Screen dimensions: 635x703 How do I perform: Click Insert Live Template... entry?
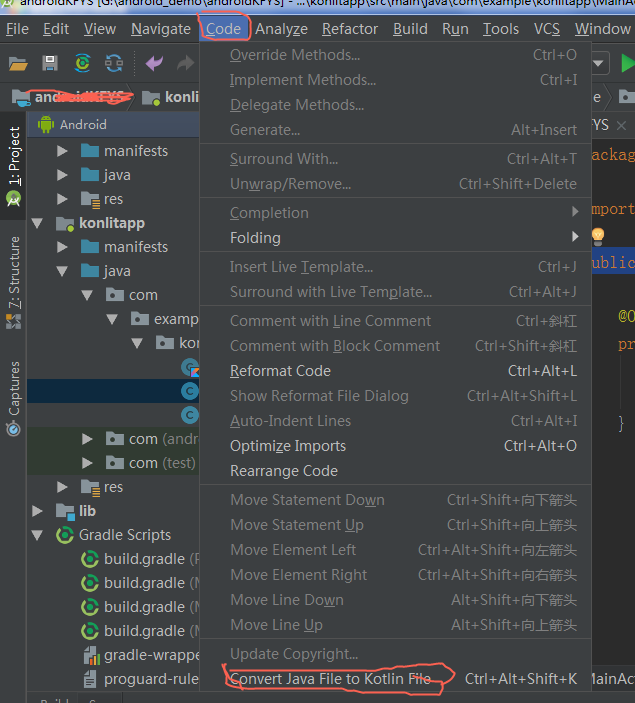click(x=395, y=267)
